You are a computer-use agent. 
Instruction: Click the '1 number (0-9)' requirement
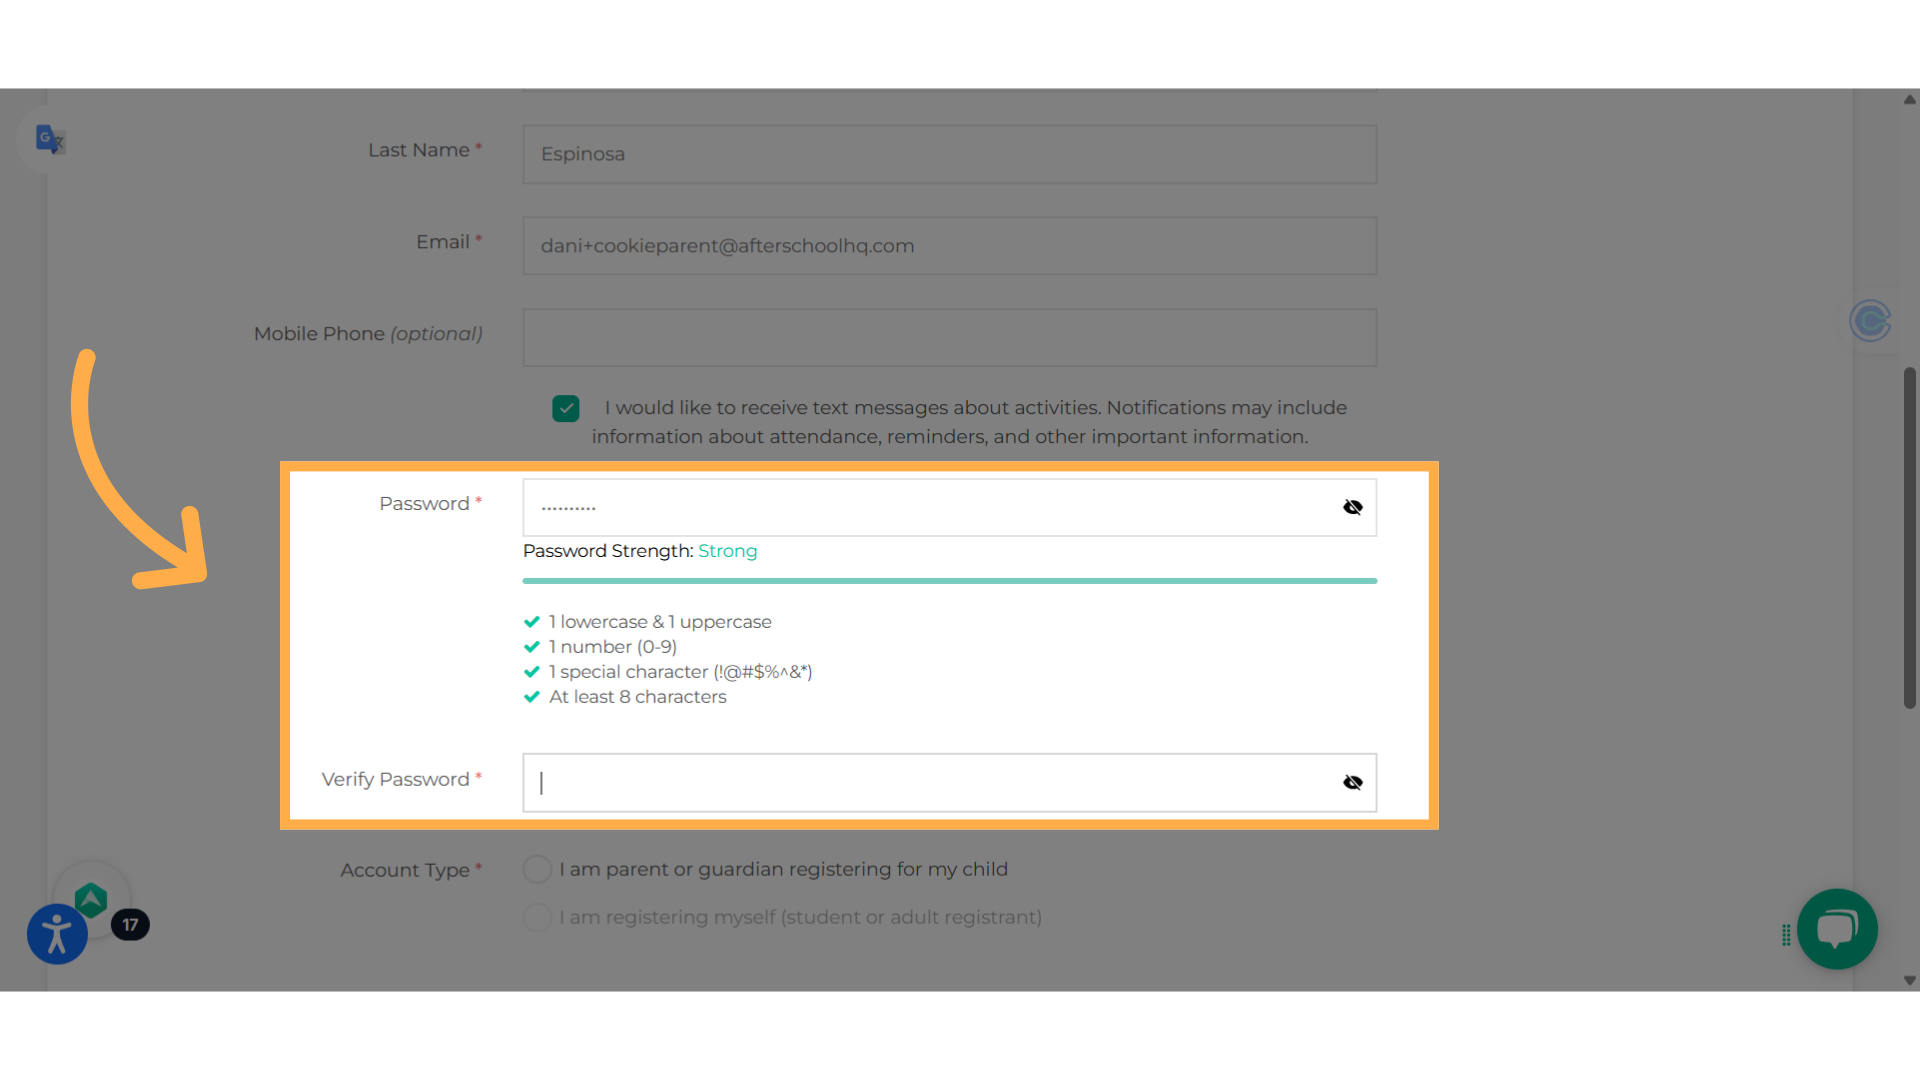(x=613, y=647)
